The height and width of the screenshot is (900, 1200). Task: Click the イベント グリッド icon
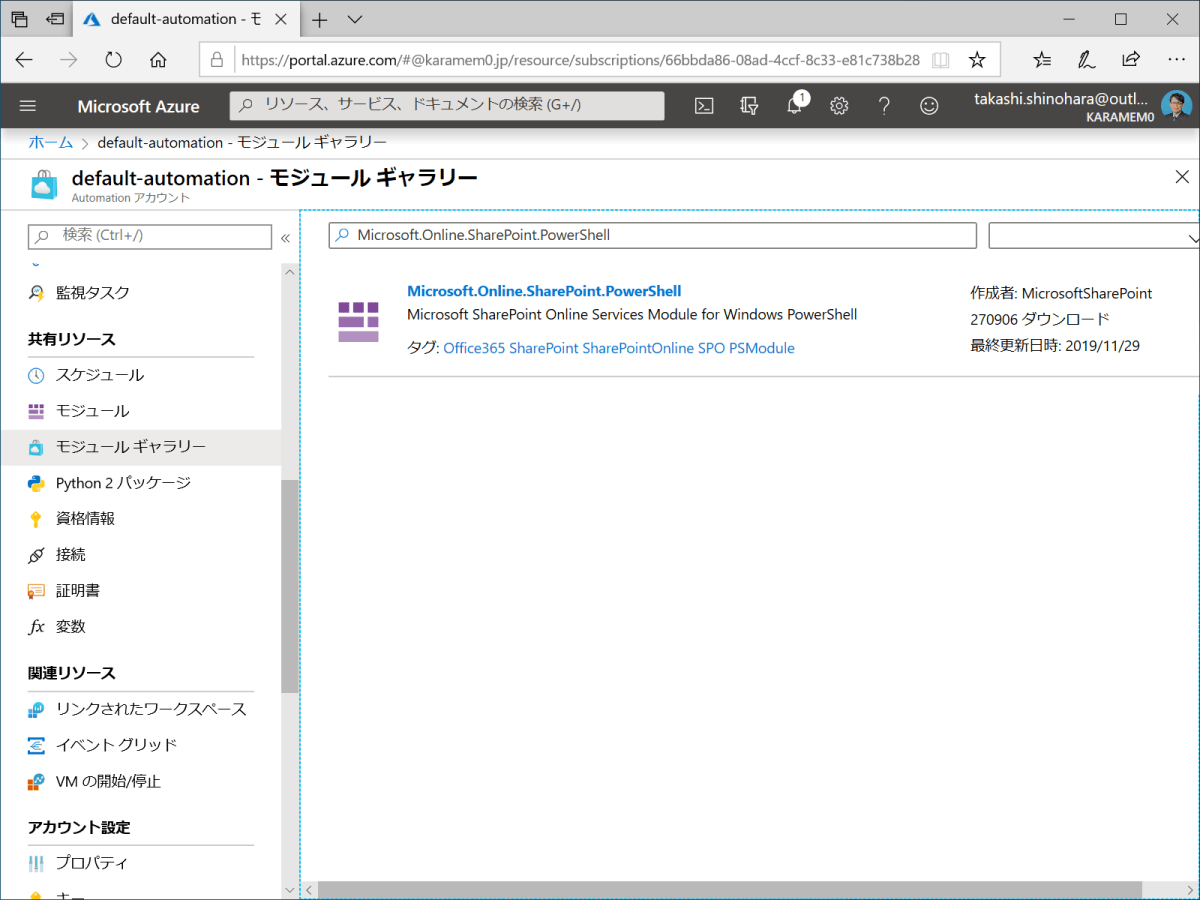(36, 745)
